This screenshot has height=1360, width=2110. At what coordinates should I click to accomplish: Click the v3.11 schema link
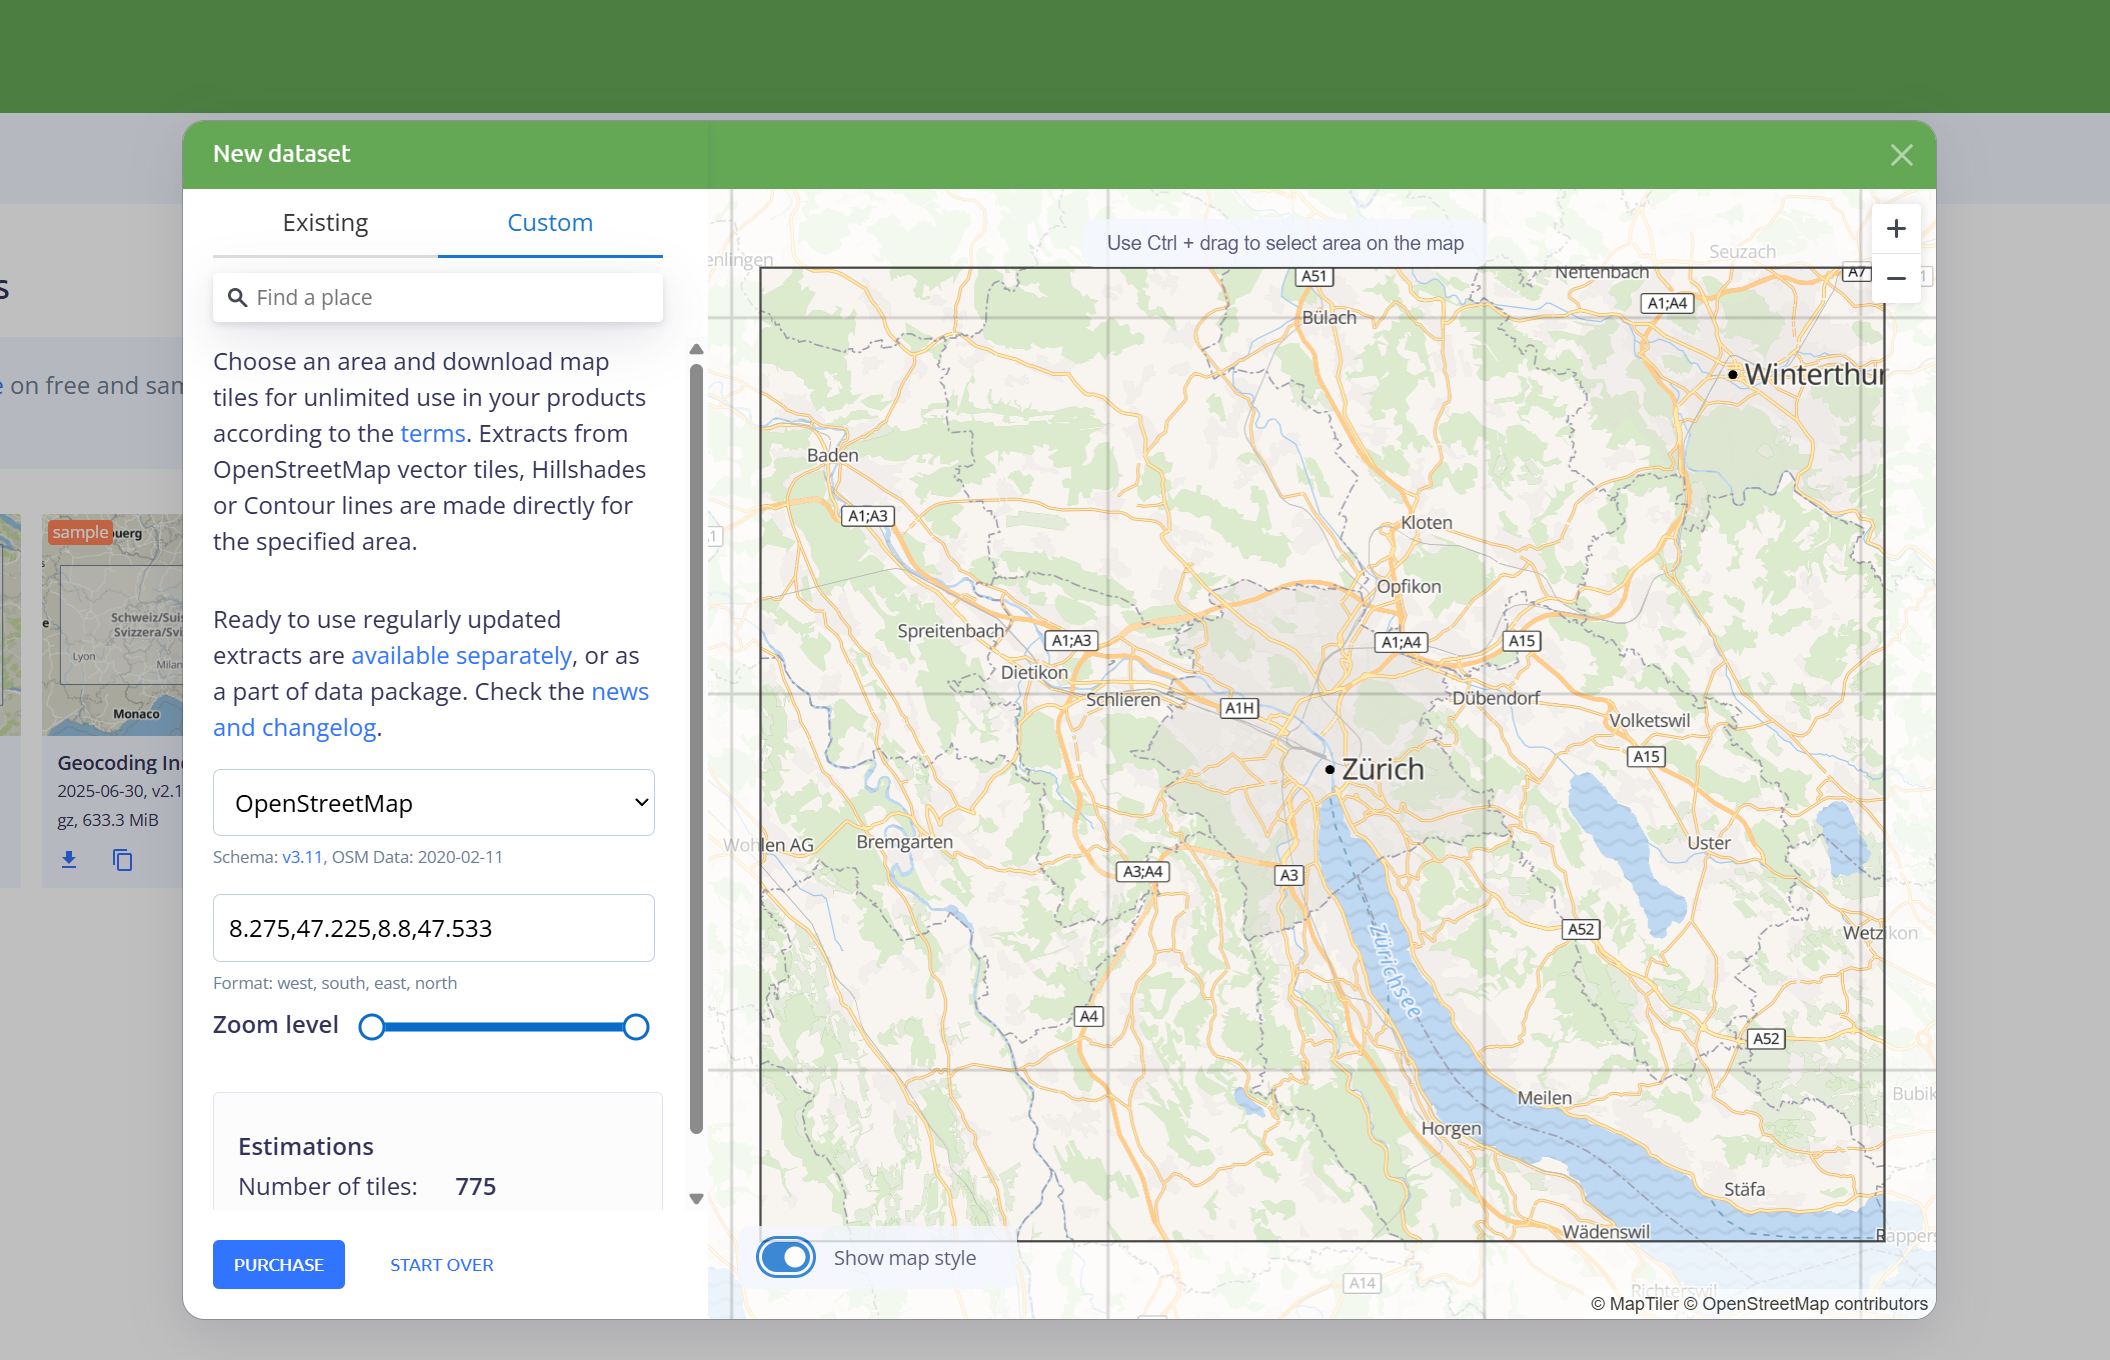(302, 857)
